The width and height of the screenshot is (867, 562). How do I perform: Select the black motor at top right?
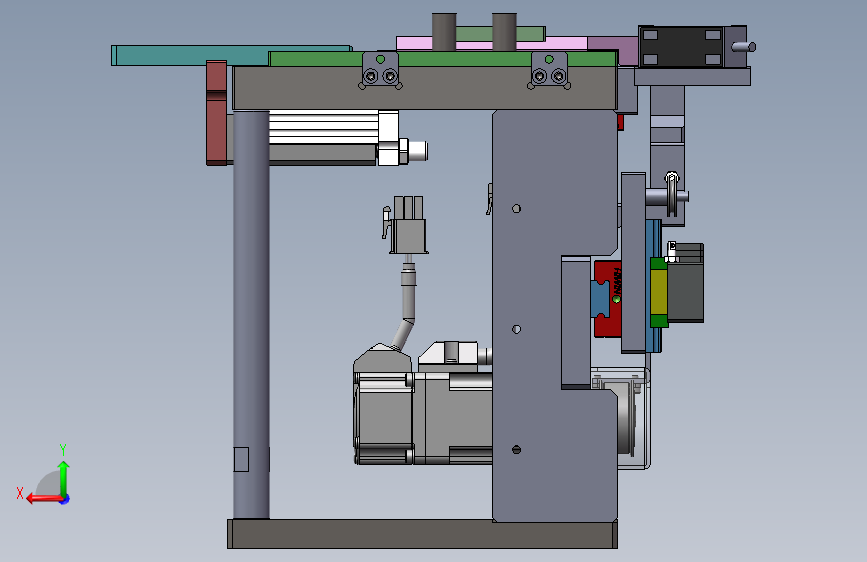[681, 47]
